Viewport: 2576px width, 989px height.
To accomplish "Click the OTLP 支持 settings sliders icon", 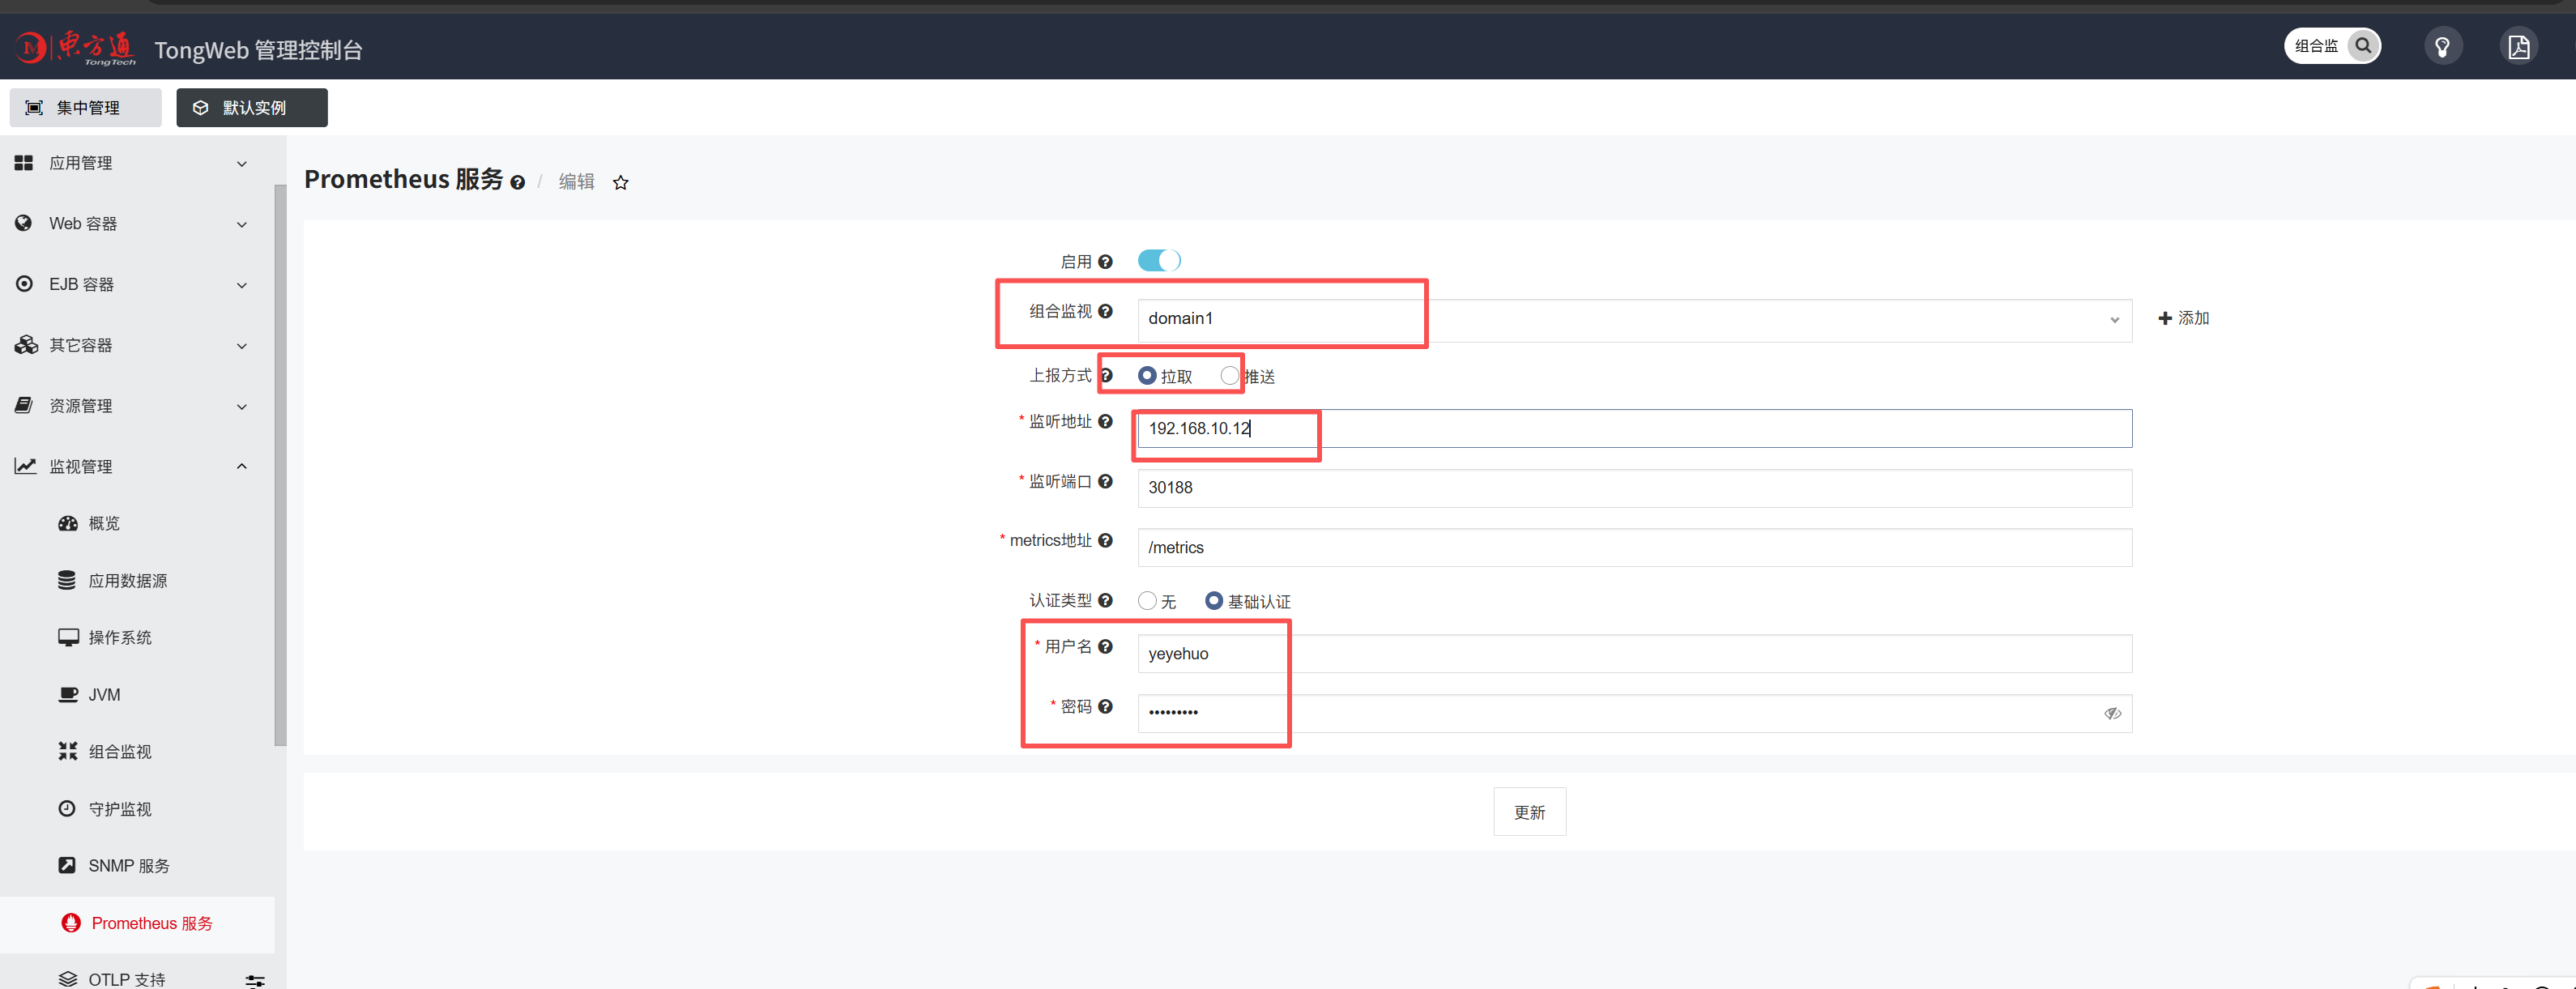I will (x=255, y=980).
